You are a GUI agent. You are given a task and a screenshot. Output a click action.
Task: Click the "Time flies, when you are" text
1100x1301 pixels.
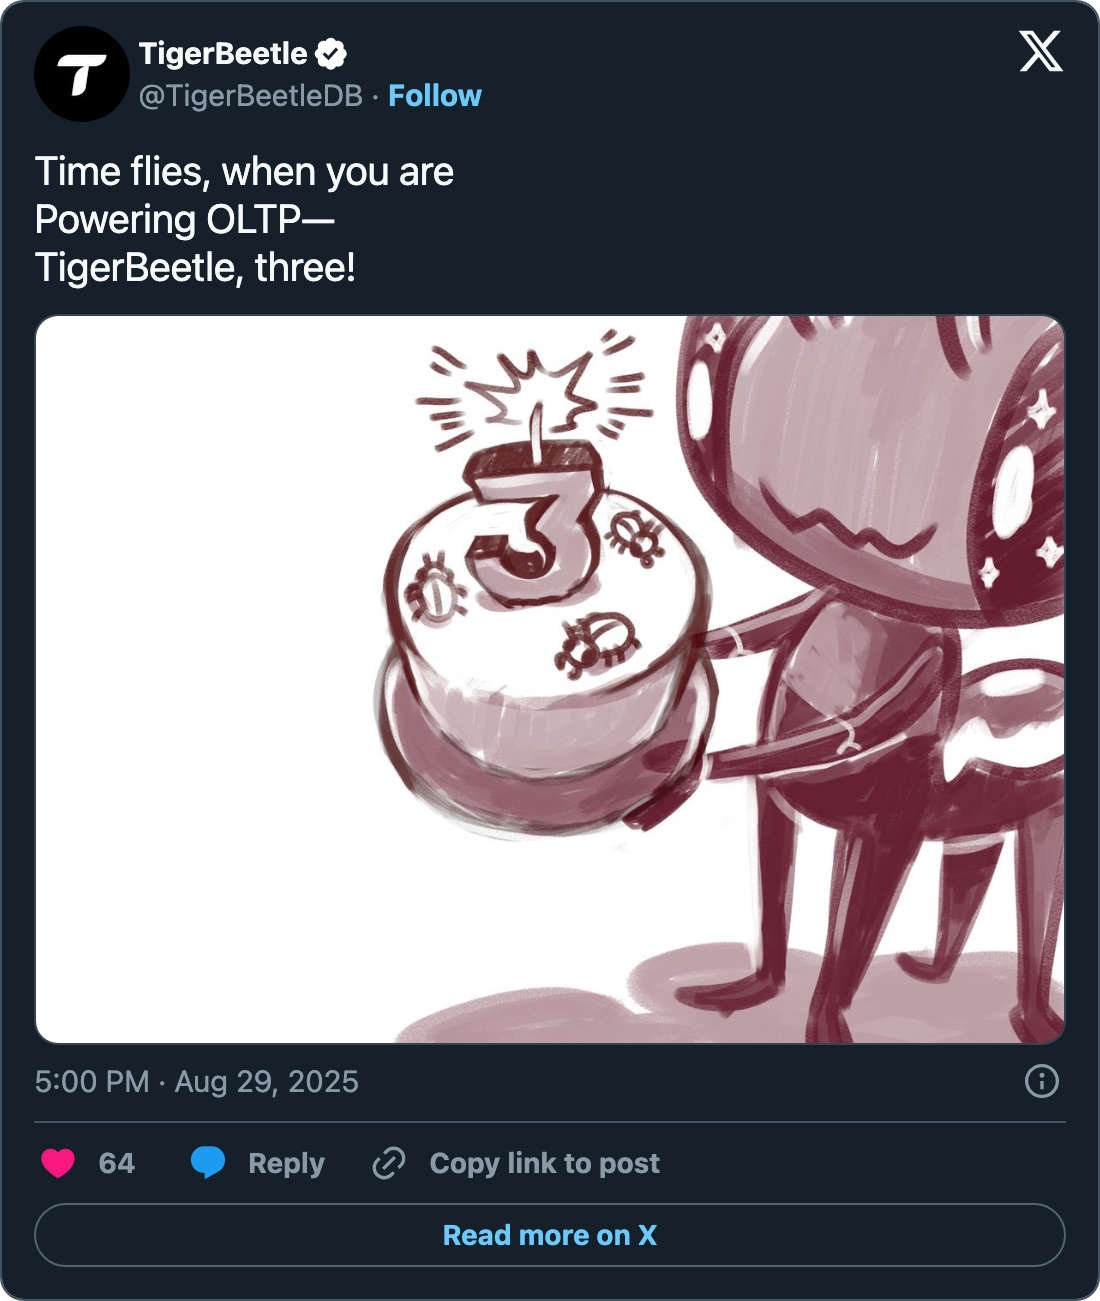[x=244, y=172]
